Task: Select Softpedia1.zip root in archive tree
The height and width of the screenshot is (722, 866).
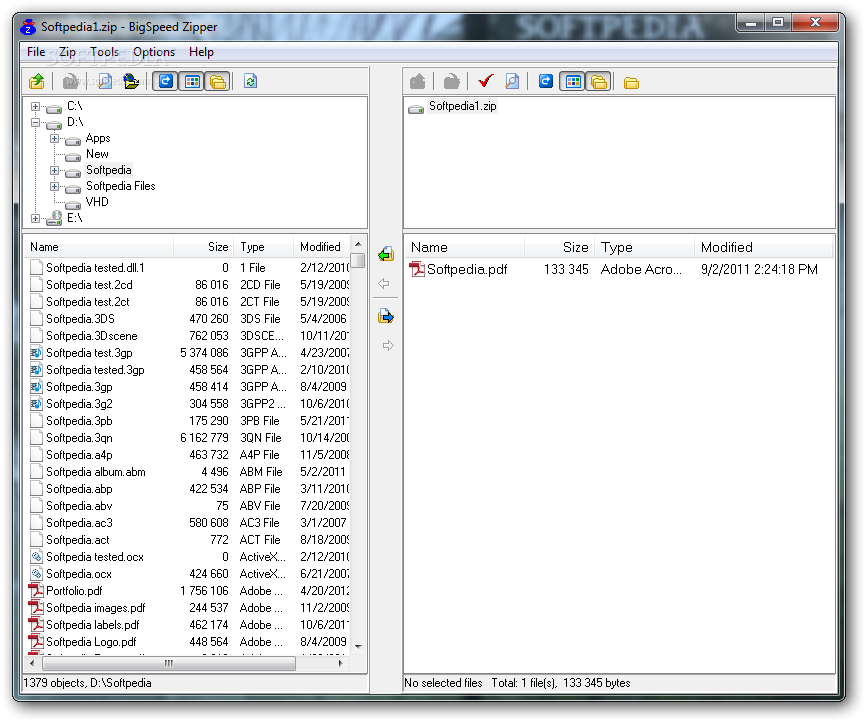Action: (x=462, y=106)
